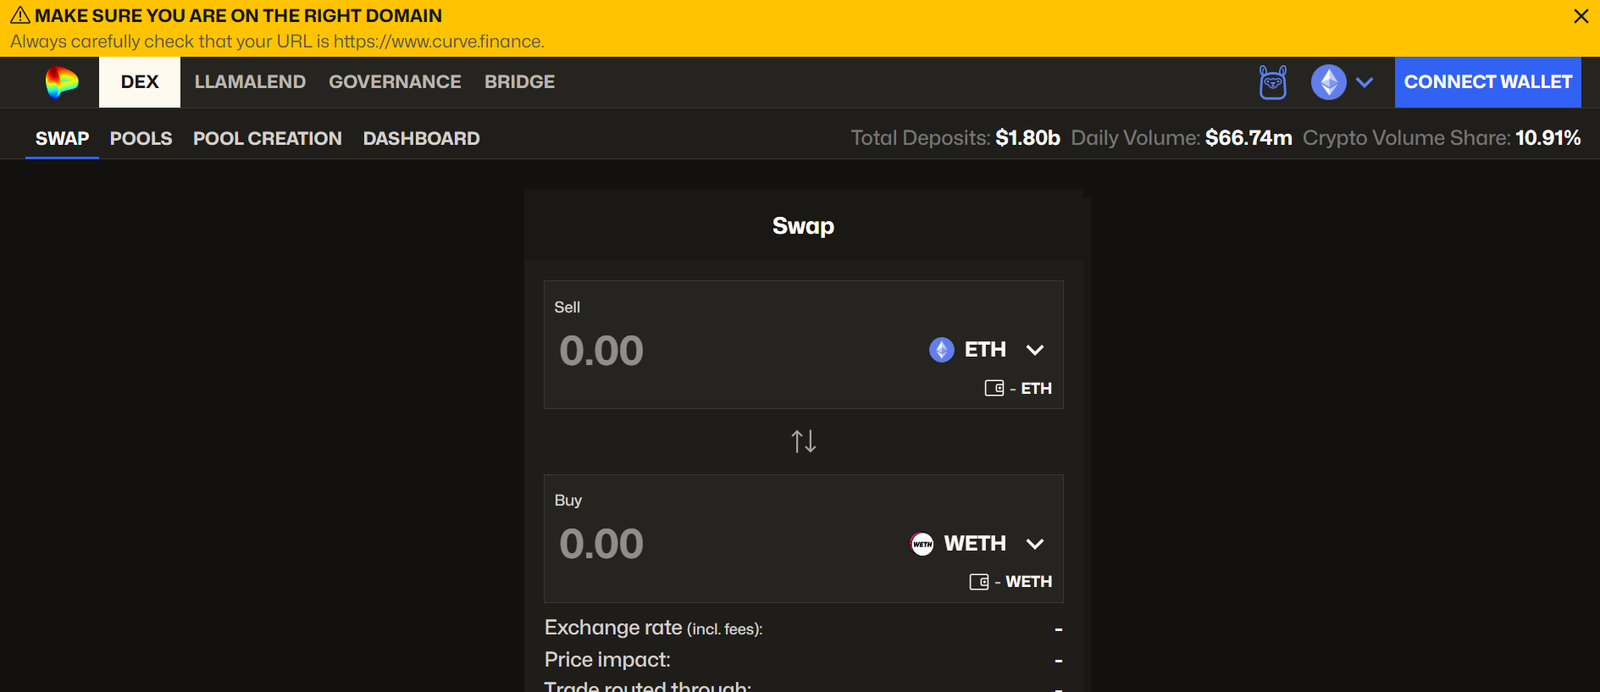Click the Ethereum network icon
The image size is (1600, 692).
[1328, 82]
